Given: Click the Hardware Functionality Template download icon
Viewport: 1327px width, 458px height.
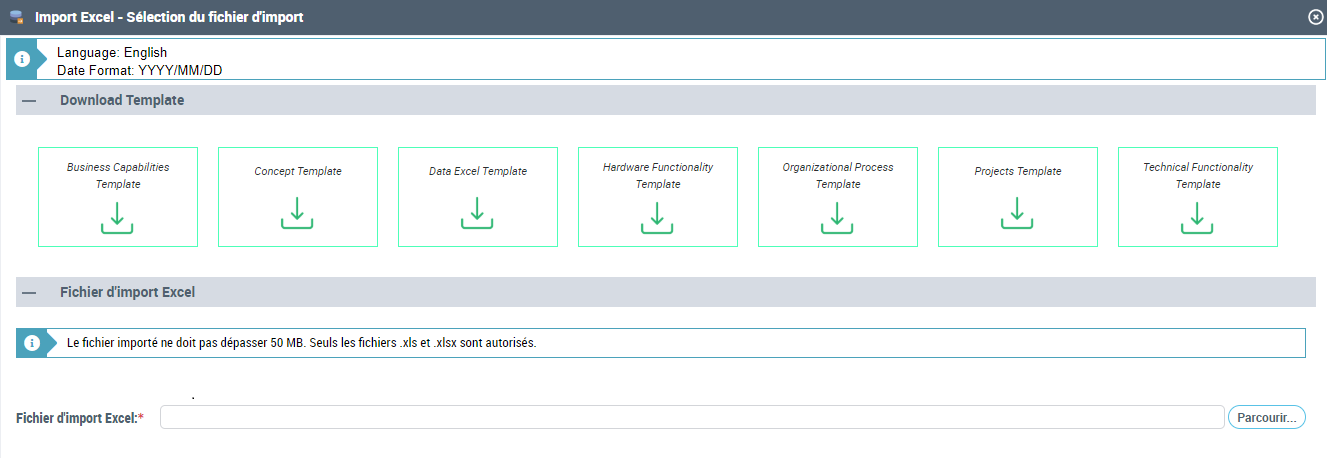Looking at the screenshot, I should tap(657, 218).
